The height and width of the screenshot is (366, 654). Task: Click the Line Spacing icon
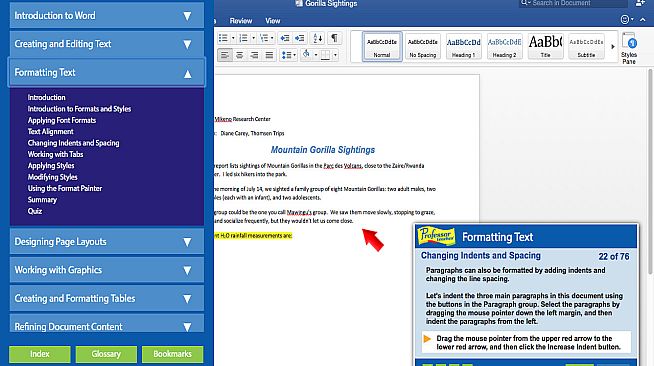(x=288, y=55)
